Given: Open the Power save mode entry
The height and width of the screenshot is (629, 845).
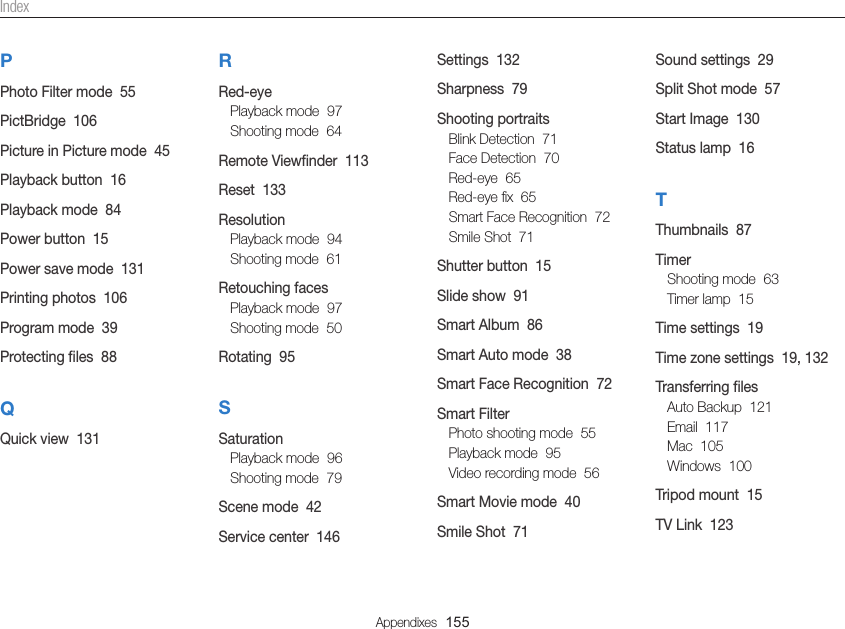Looking at the screenshot, I should click(x=72, y=269).
